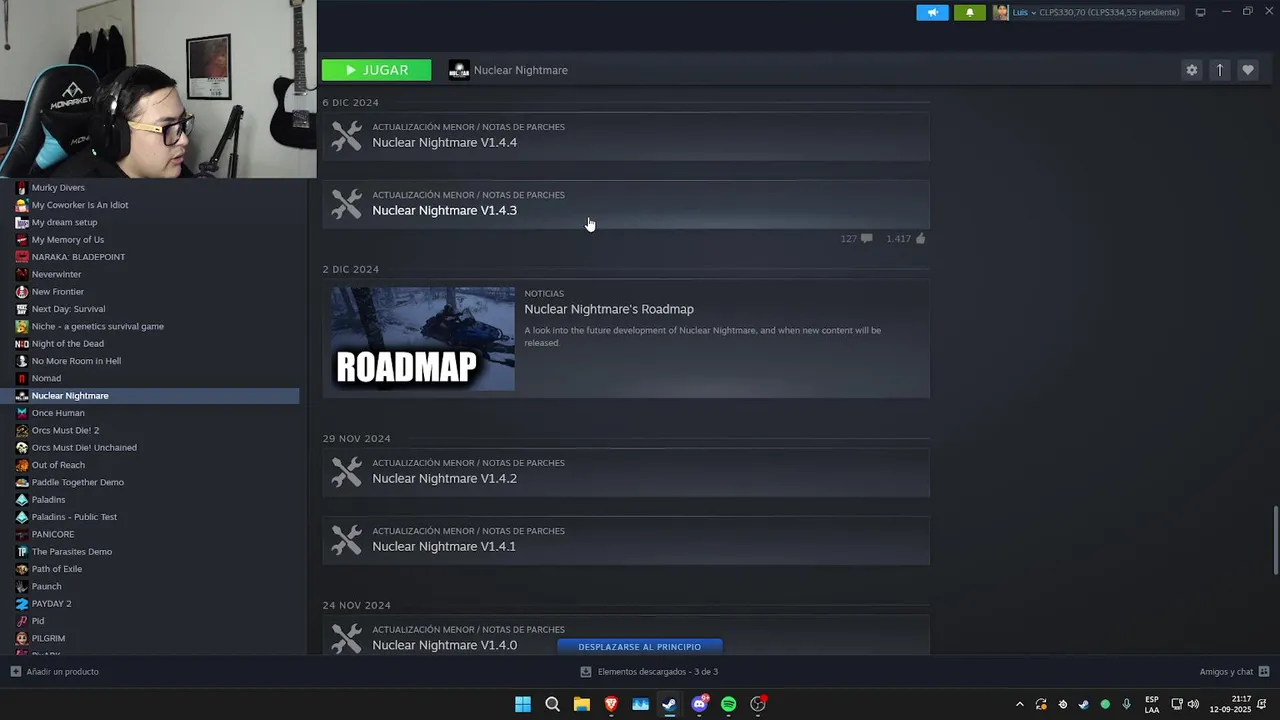Image resolution: width=1280 pixels, height=720 pixels.
Task: Open File Explorer from taskbar
Action: tap(581, 704)
